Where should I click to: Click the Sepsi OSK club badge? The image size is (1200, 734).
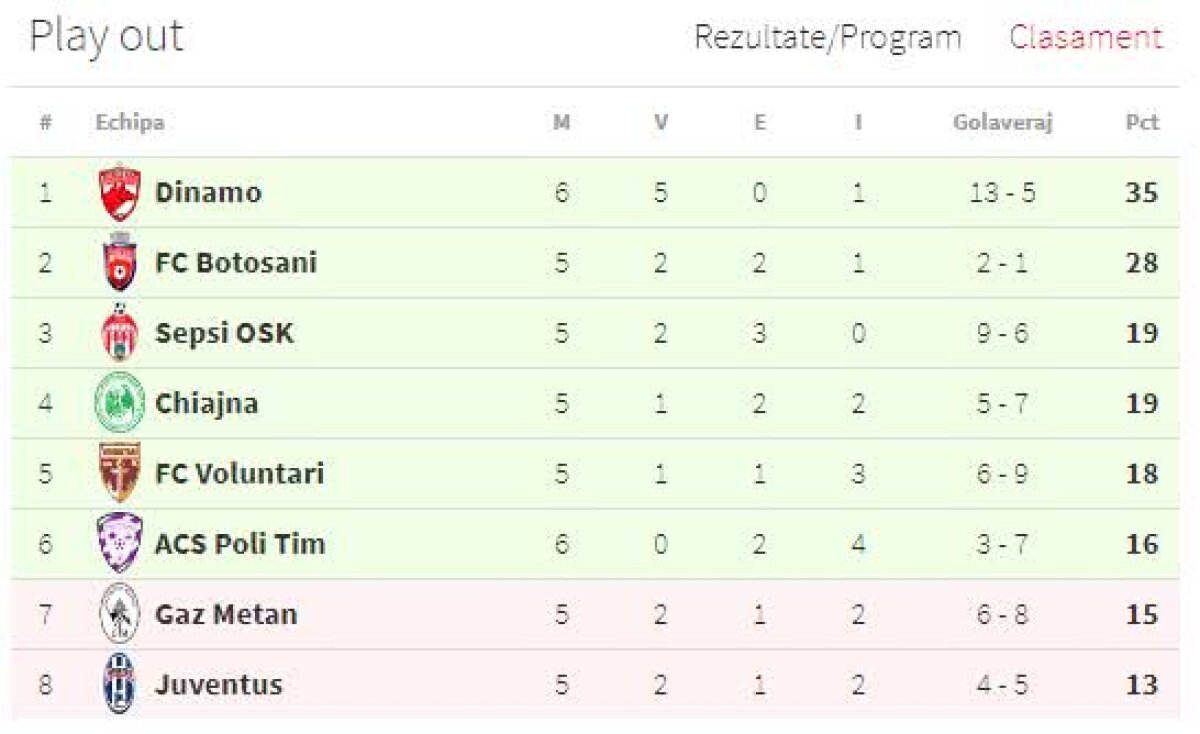[x=120, y=333]
